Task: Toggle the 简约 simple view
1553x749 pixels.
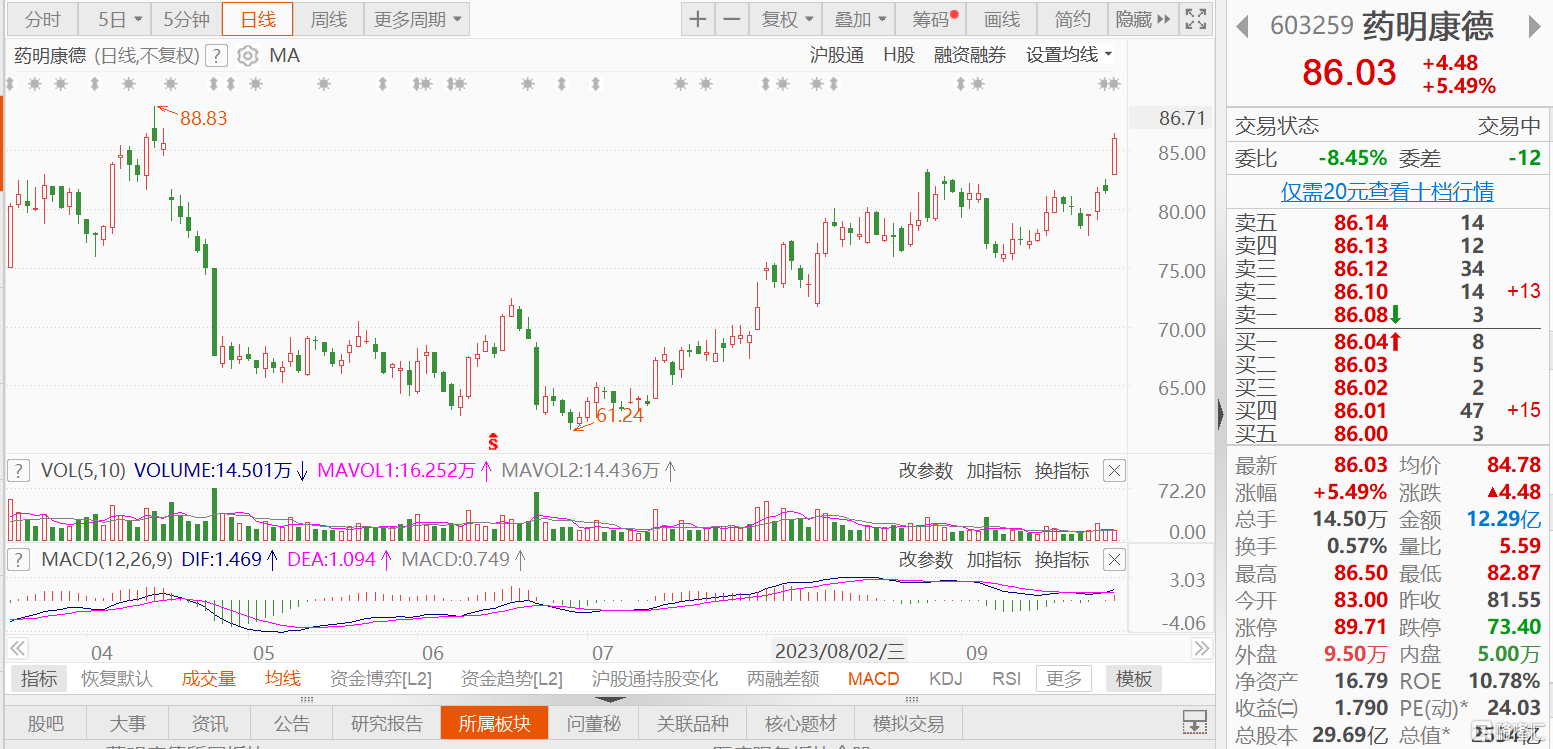Action: 1073,19
